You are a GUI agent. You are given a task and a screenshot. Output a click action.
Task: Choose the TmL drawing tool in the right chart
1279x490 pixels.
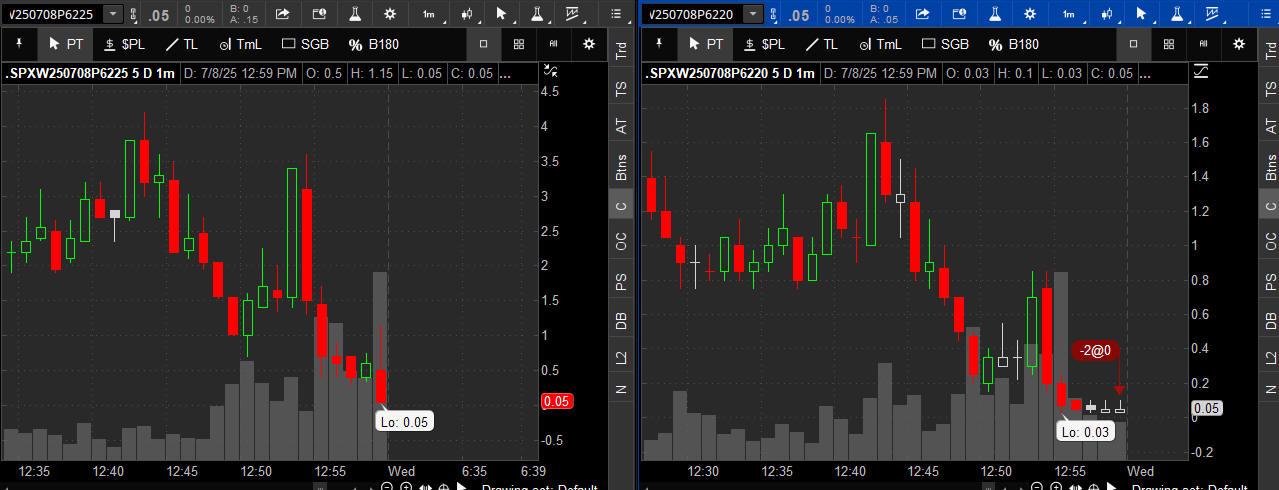pyautogui.click(x=880, y=44)
